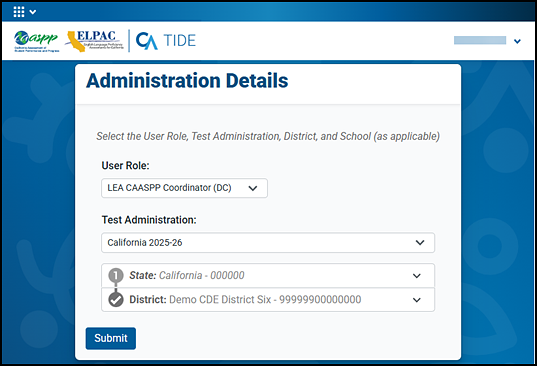This screenshot has height=366, width=537.
Task: Click the ELPAC logo
Action: click(x=94, y=41)
